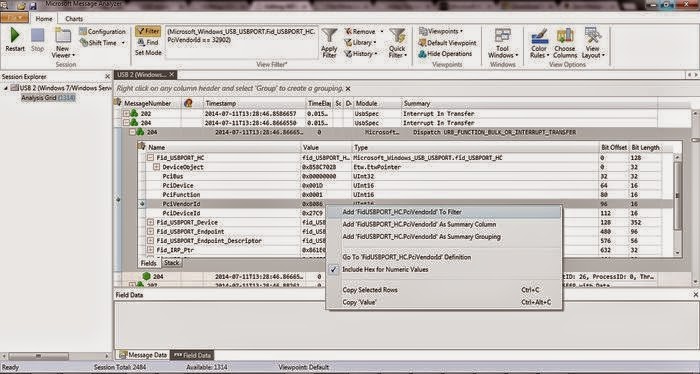Click the Open folder icon in title bar
The width and height of the screenshot is (700, 374).
click(x=21, y=6)
